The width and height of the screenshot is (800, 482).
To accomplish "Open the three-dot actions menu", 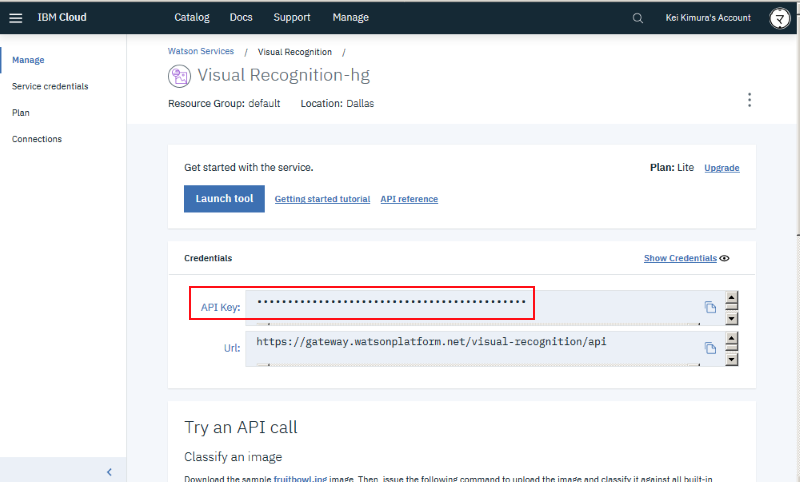I will 749,99.
